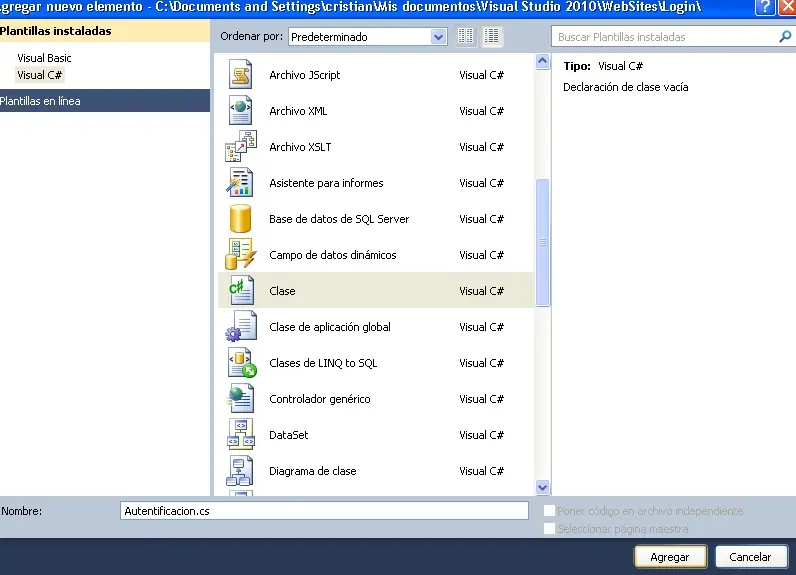Select the 'DataSet' template name
Screen dimensions: 796x575
tap(288, 435)
